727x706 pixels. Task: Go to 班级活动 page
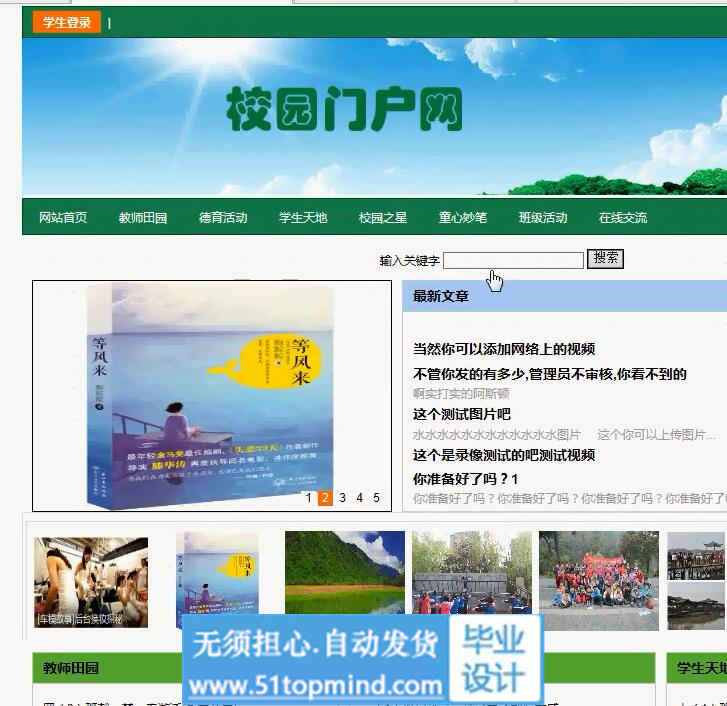(543, 217)
